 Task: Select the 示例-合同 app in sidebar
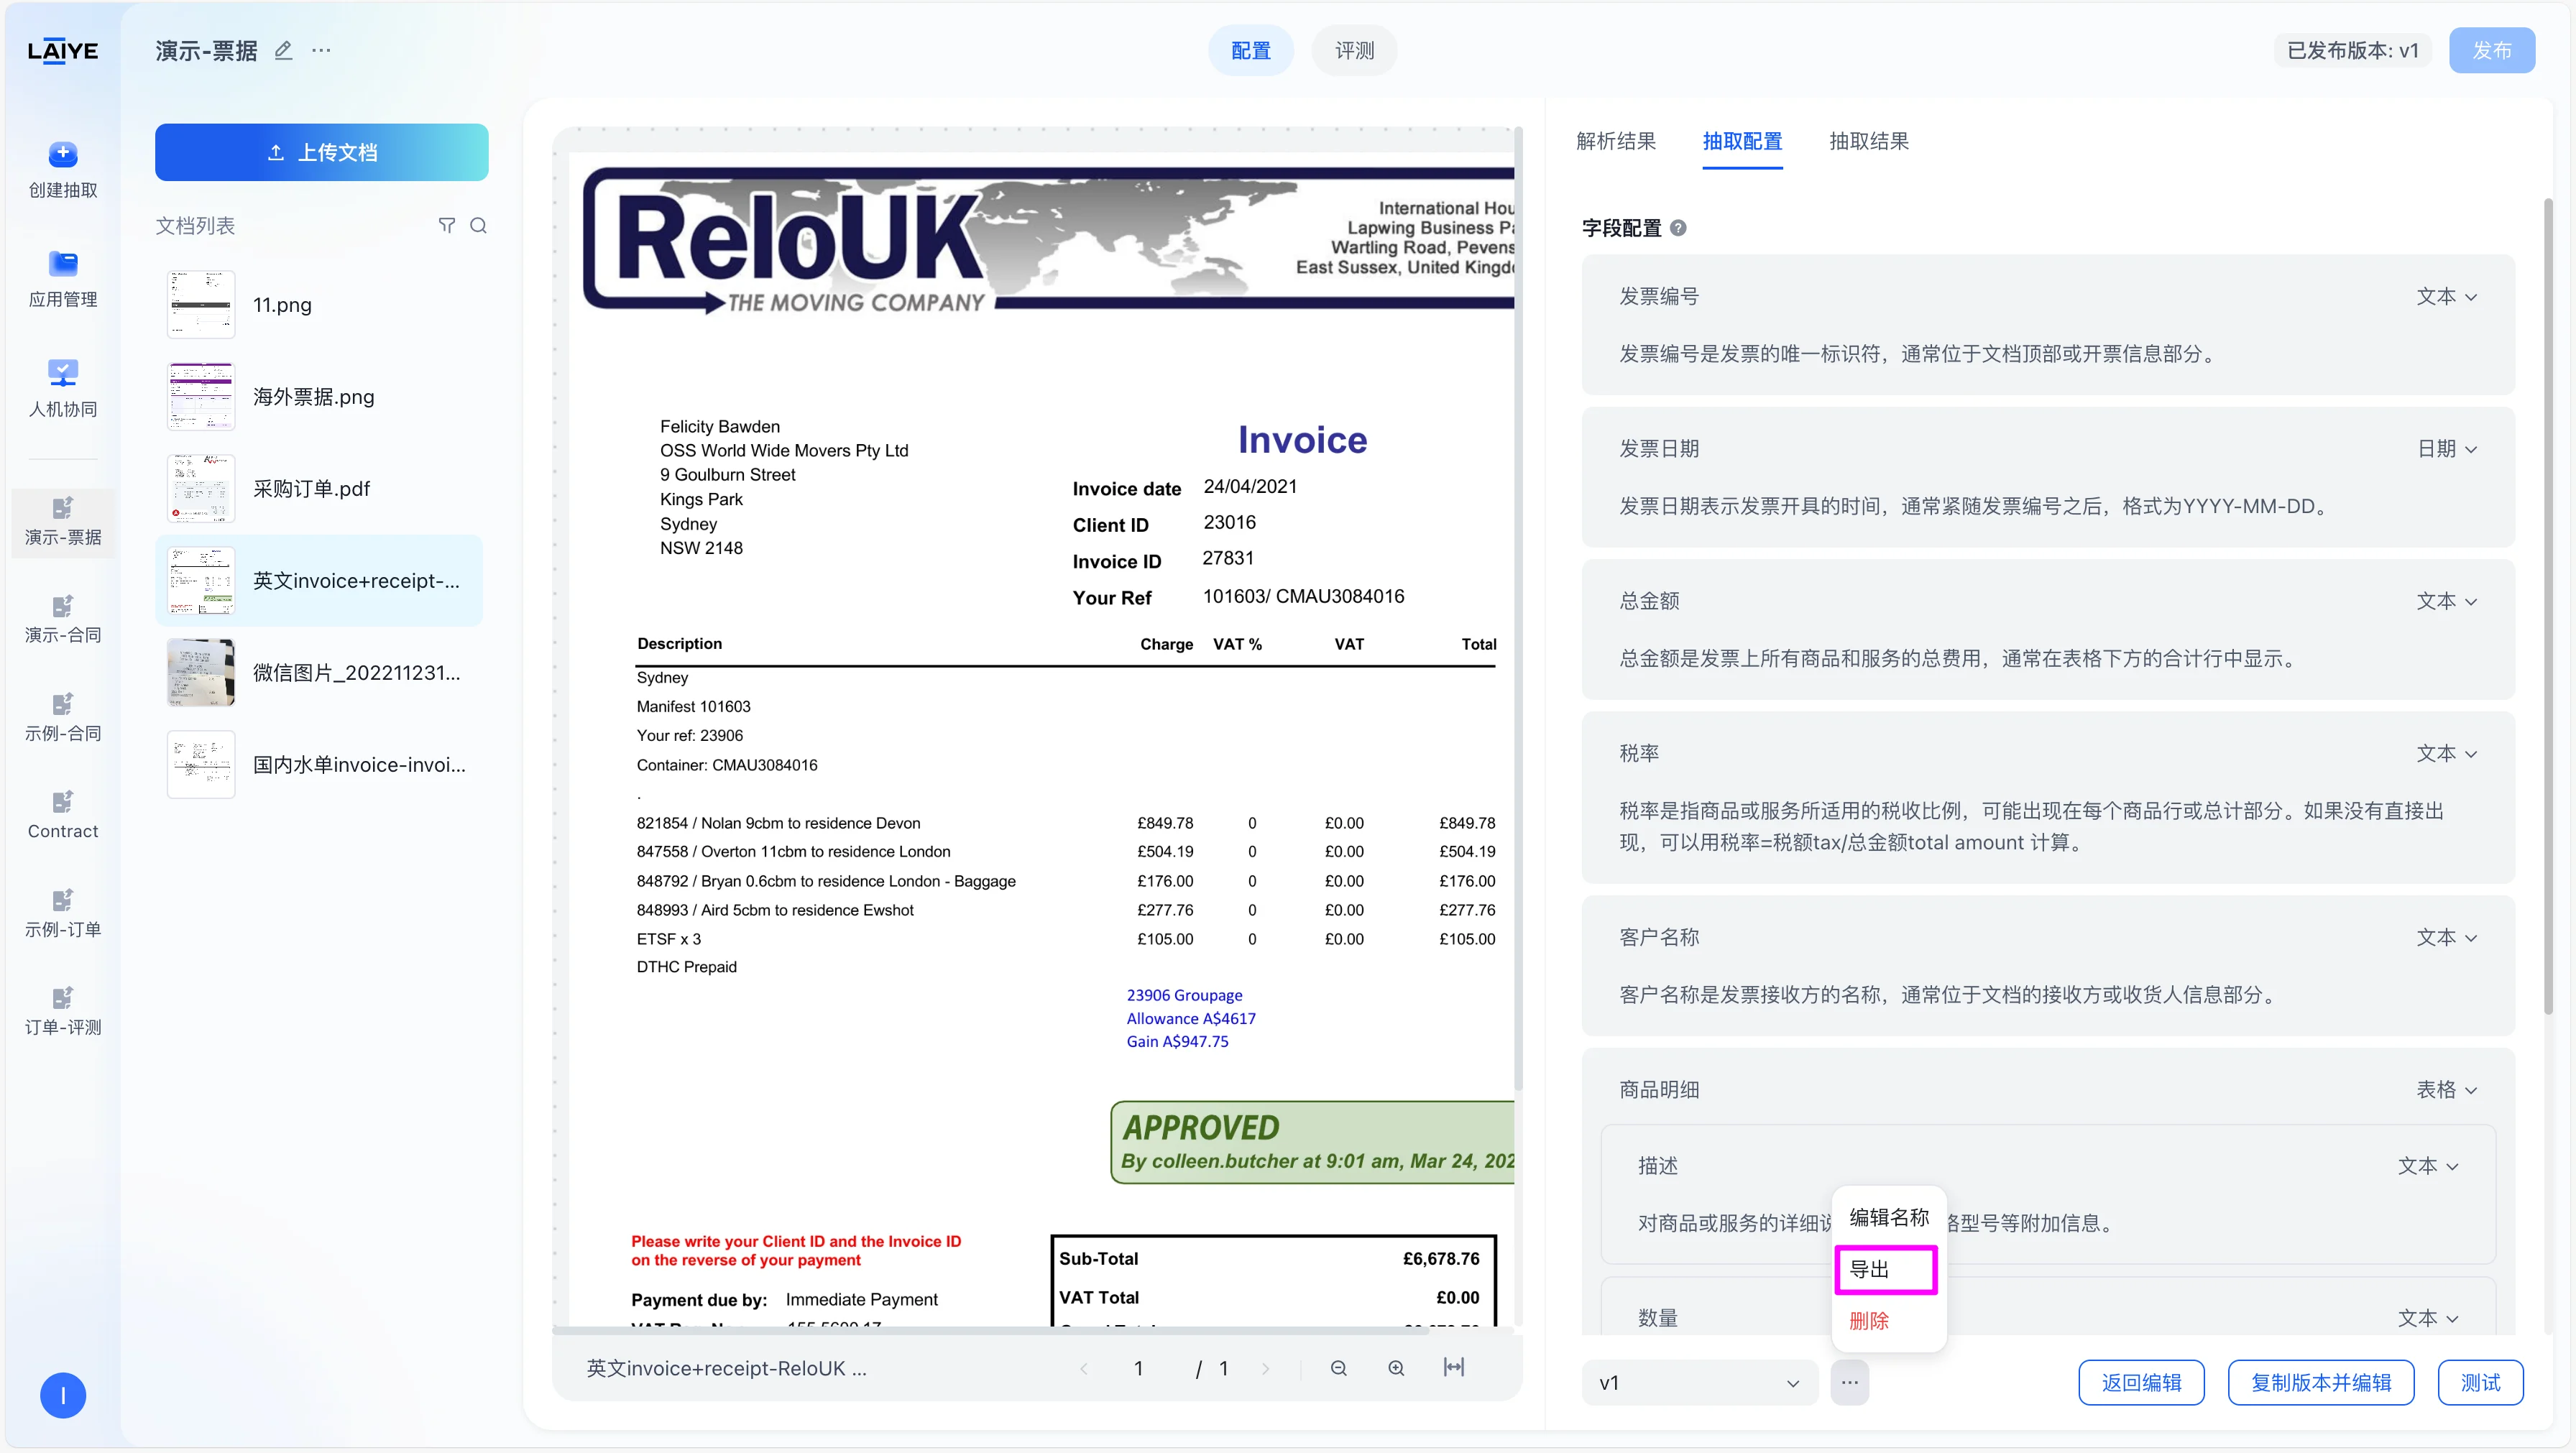click(x=62, y=717)
